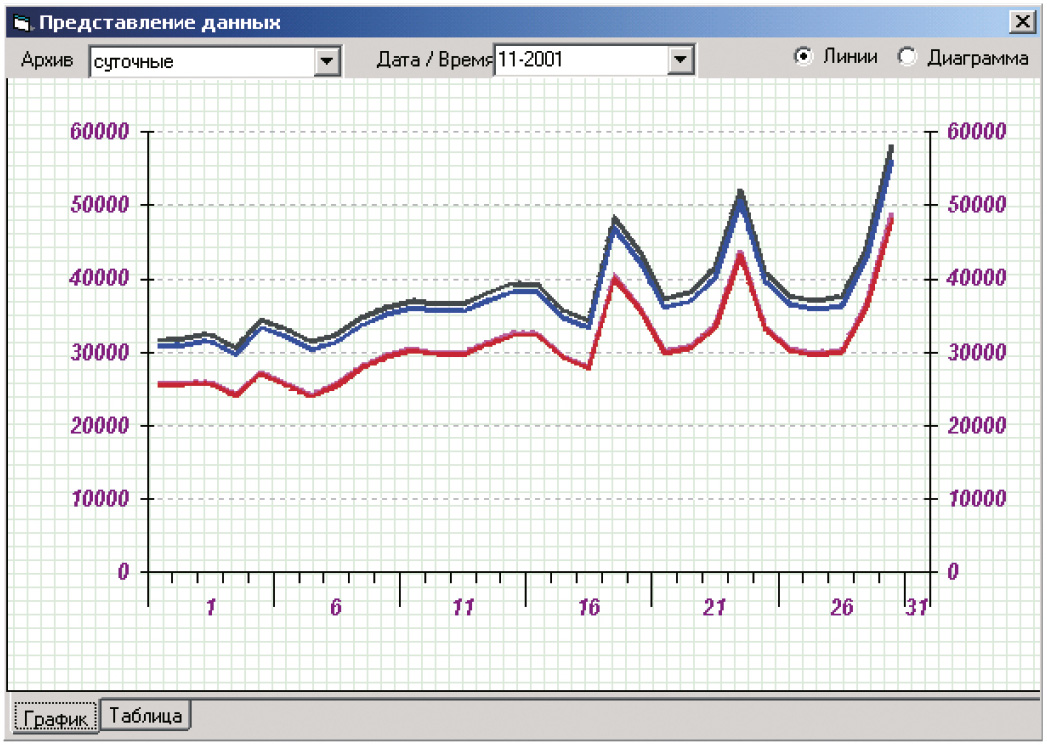Click the Архив label
Viewport: 1047px width, 745px height.
point(47,59)
